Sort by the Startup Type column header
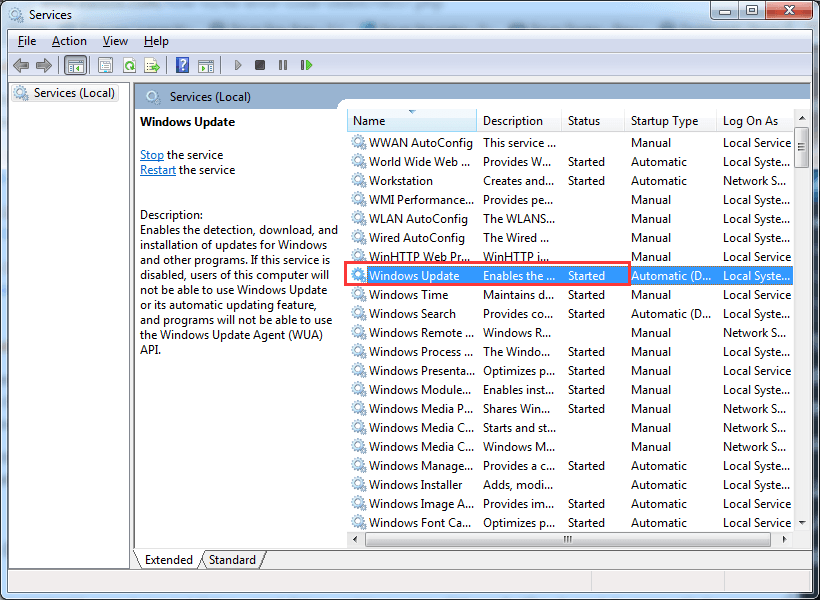Viewport: 820px width, 600px height. click(666, 121)
